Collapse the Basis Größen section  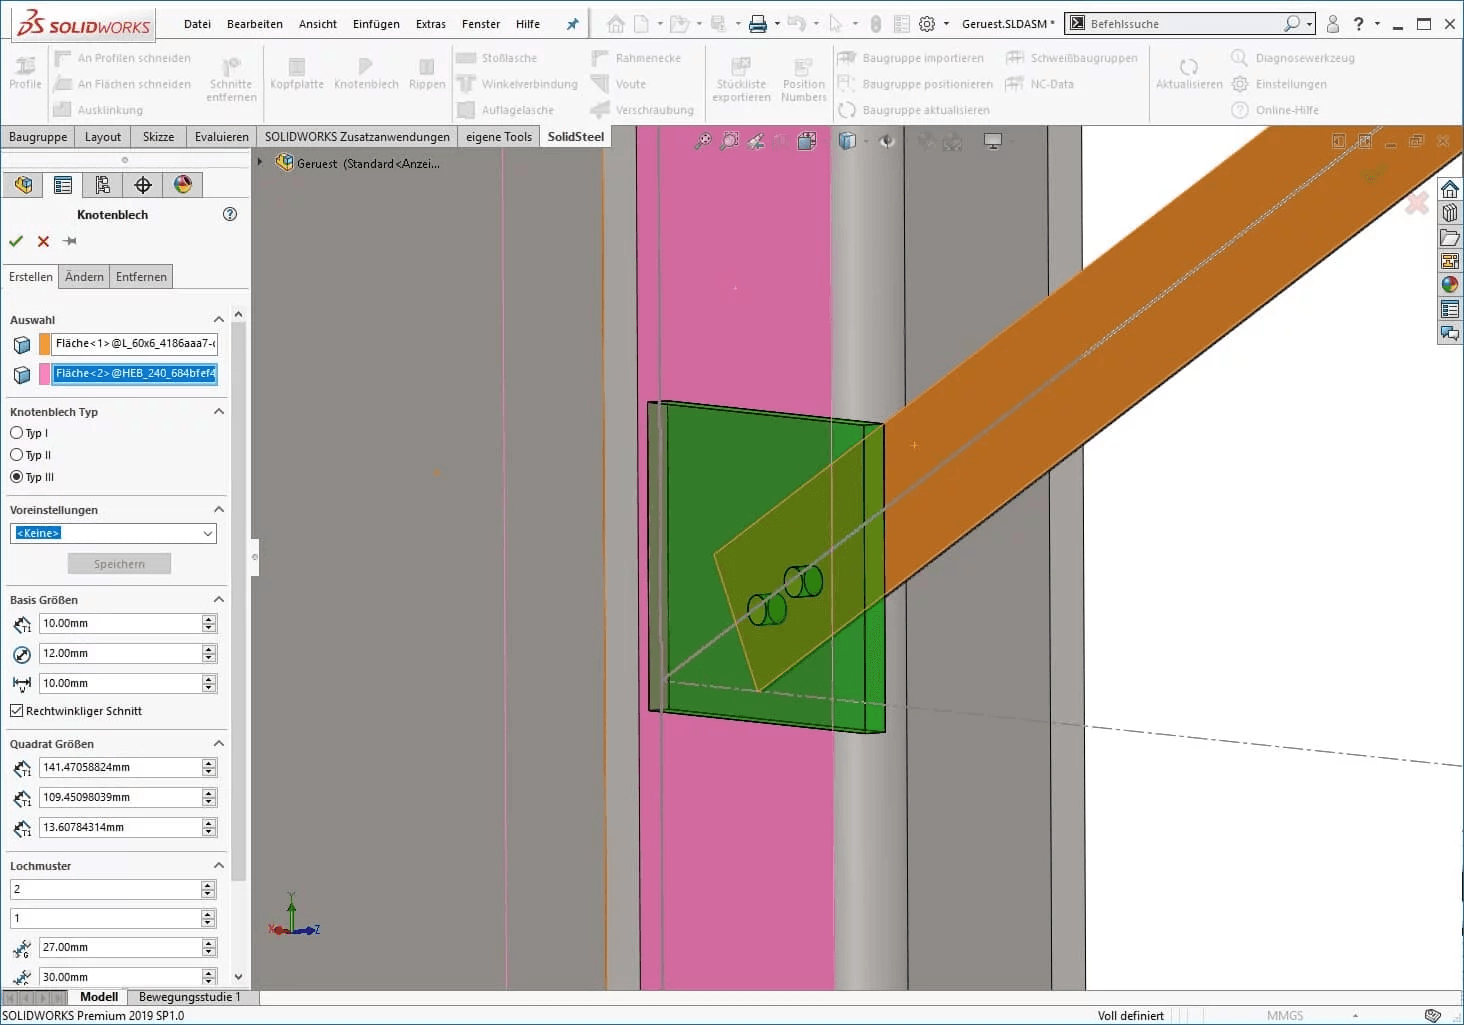[x=218, y=600]
